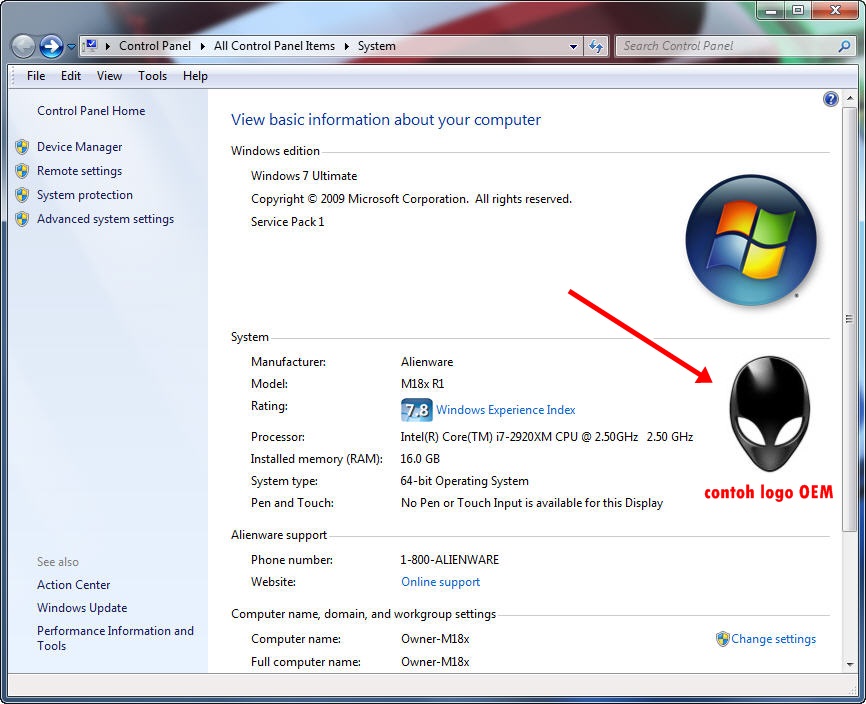866x704 pixels.
Task: Open help via the question mark icon
Action: [830, 99]
